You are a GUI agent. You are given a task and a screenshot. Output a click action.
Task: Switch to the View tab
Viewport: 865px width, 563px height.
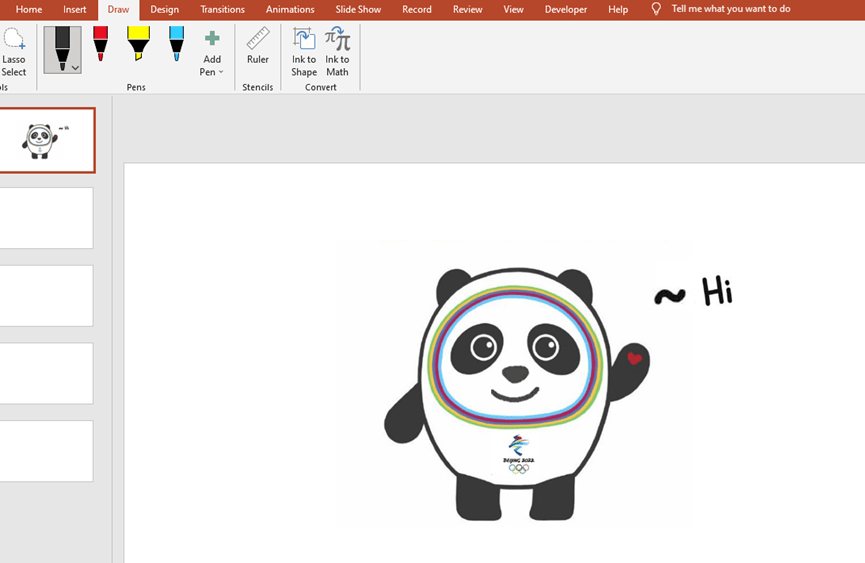pyautogui.click(x=513, y=9)
